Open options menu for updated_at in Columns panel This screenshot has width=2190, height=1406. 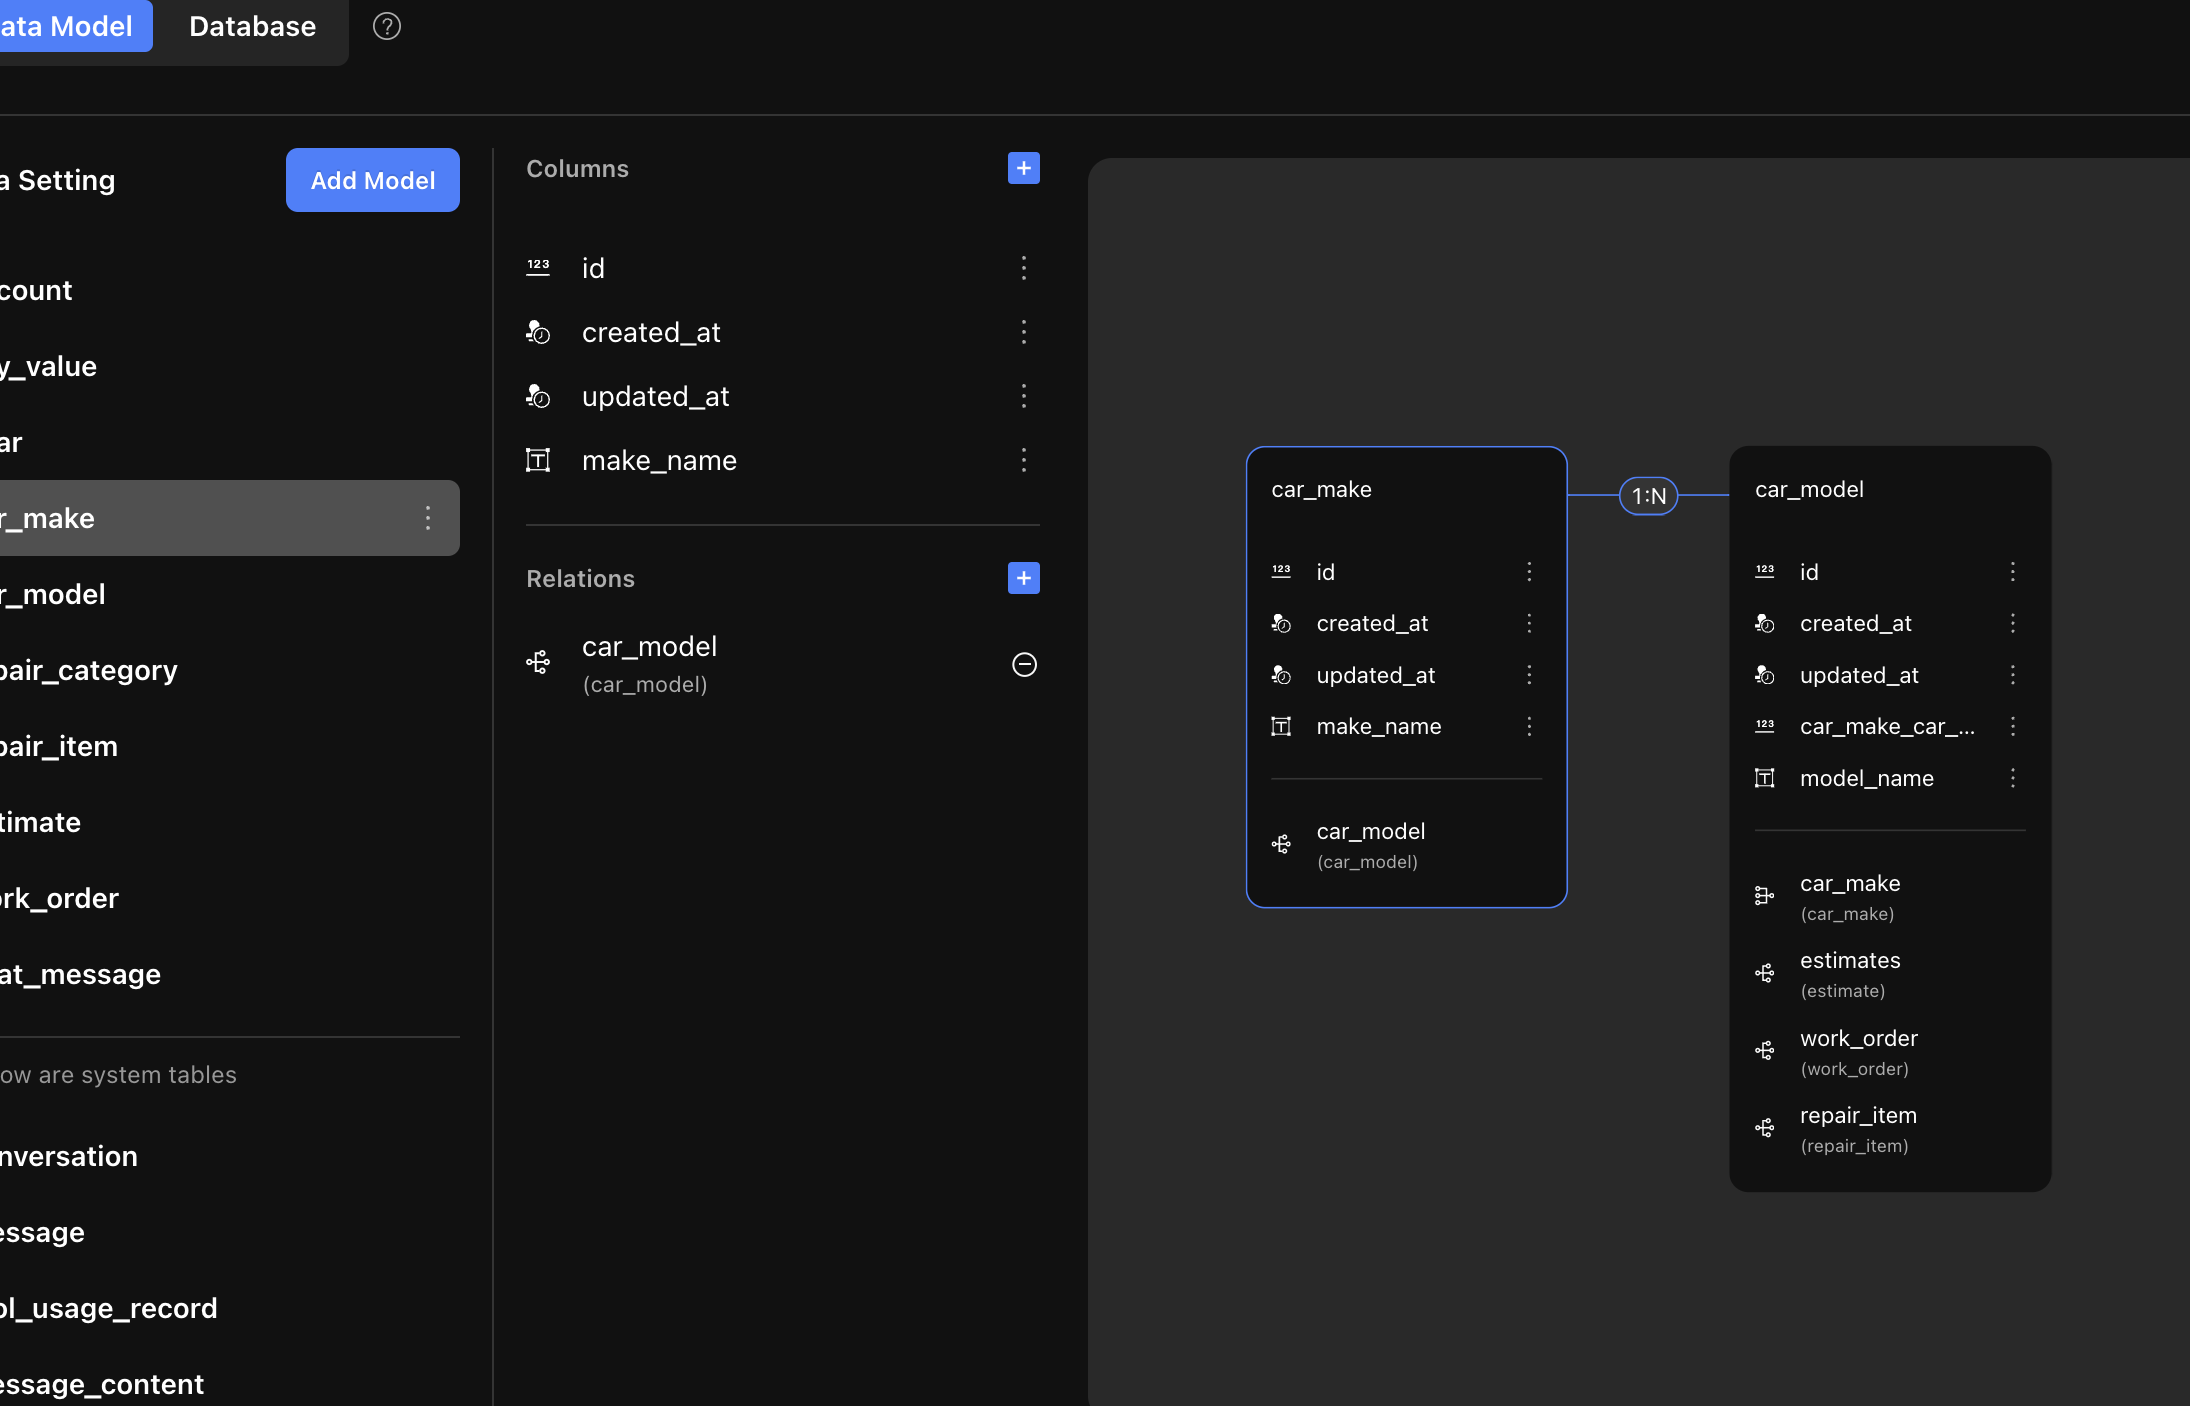(1023, 396)
